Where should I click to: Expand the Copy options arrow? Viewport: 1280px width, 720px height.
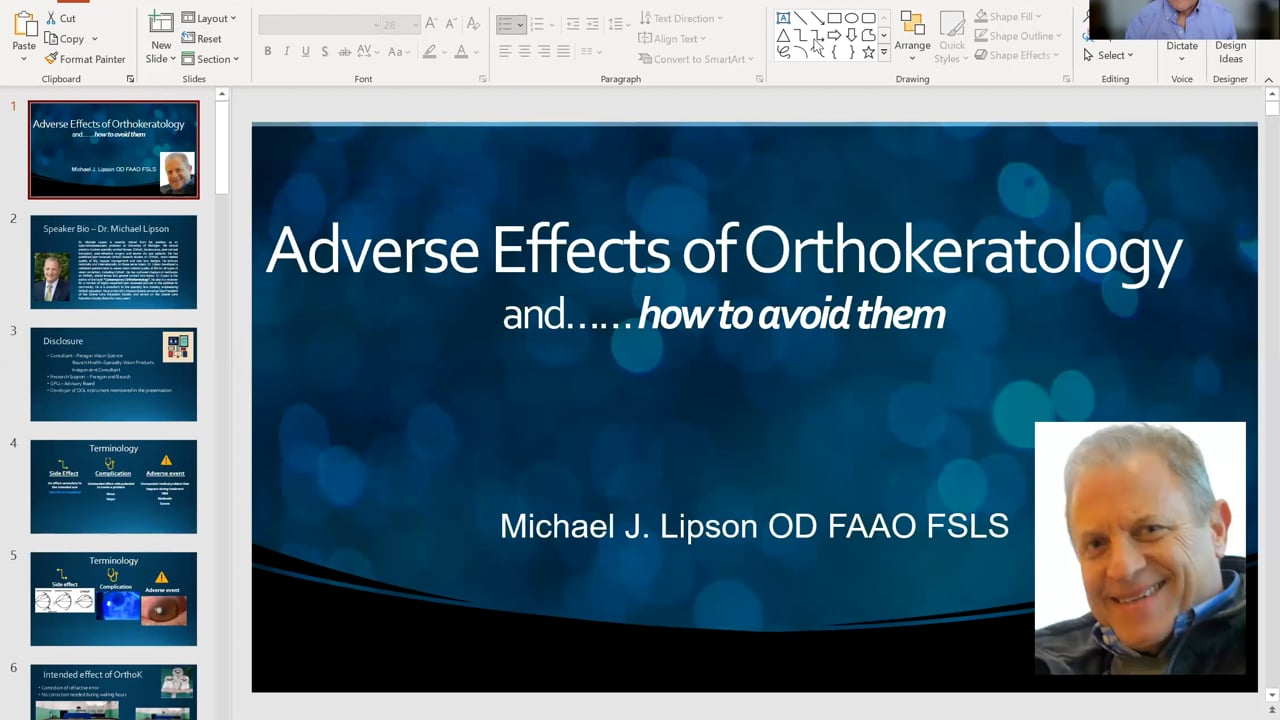tap(95, 39)
